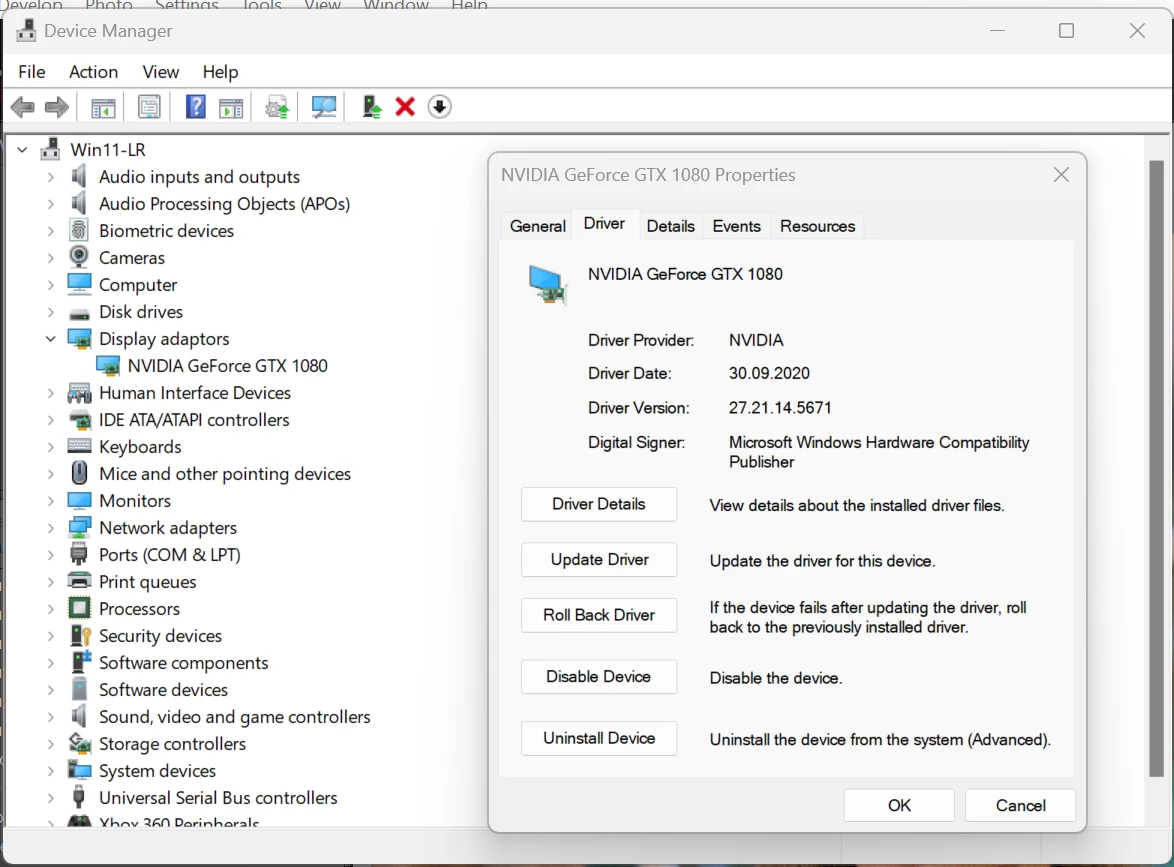Switch to the Details tab

tap(670, 225)
